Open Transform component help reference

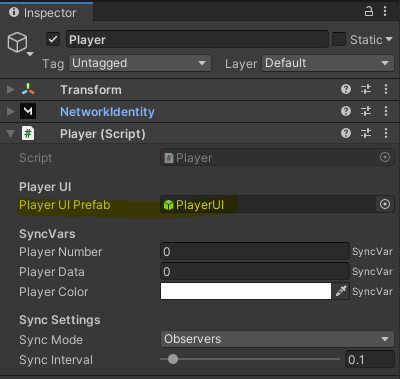[x=346, y=89]
